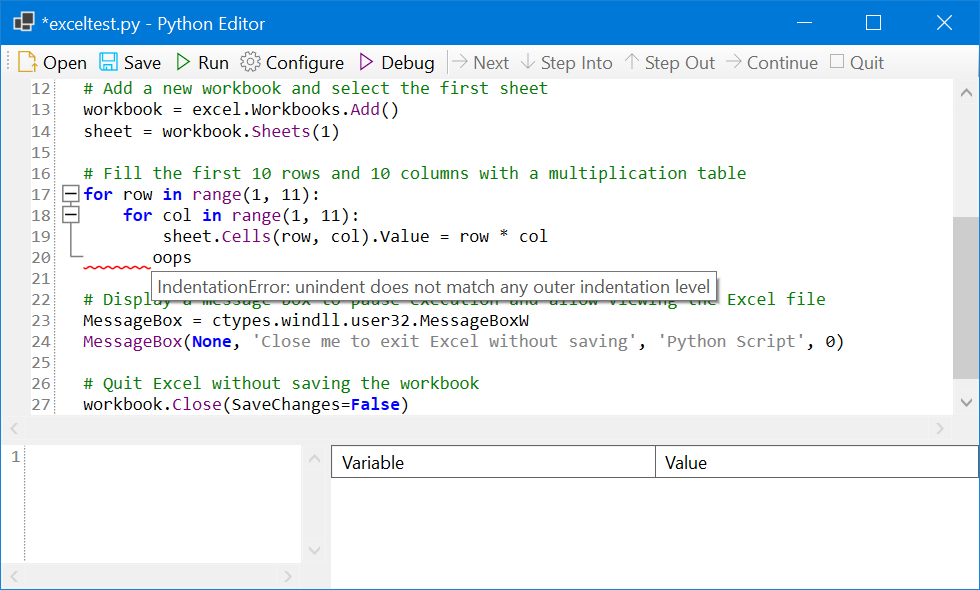Maximize the Python Editor window

pos(873,22)
